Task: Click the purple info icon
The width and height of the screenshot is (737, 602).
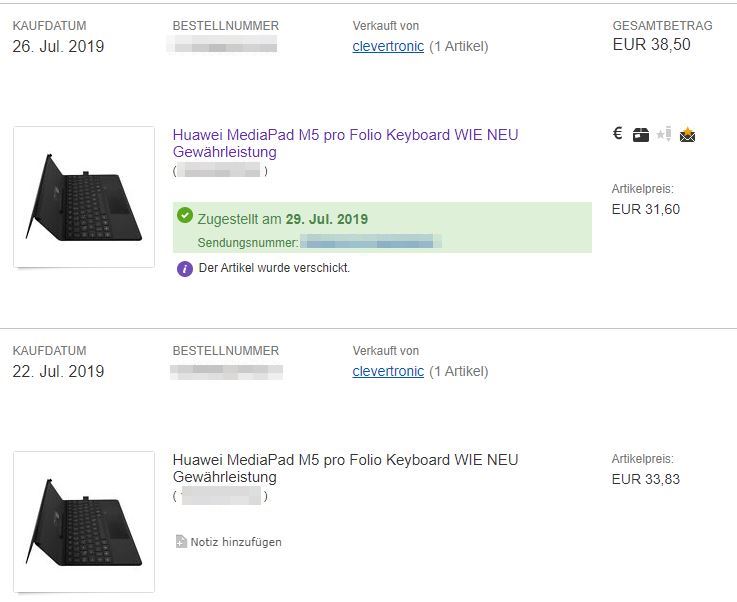Action: tap(185, 268)
